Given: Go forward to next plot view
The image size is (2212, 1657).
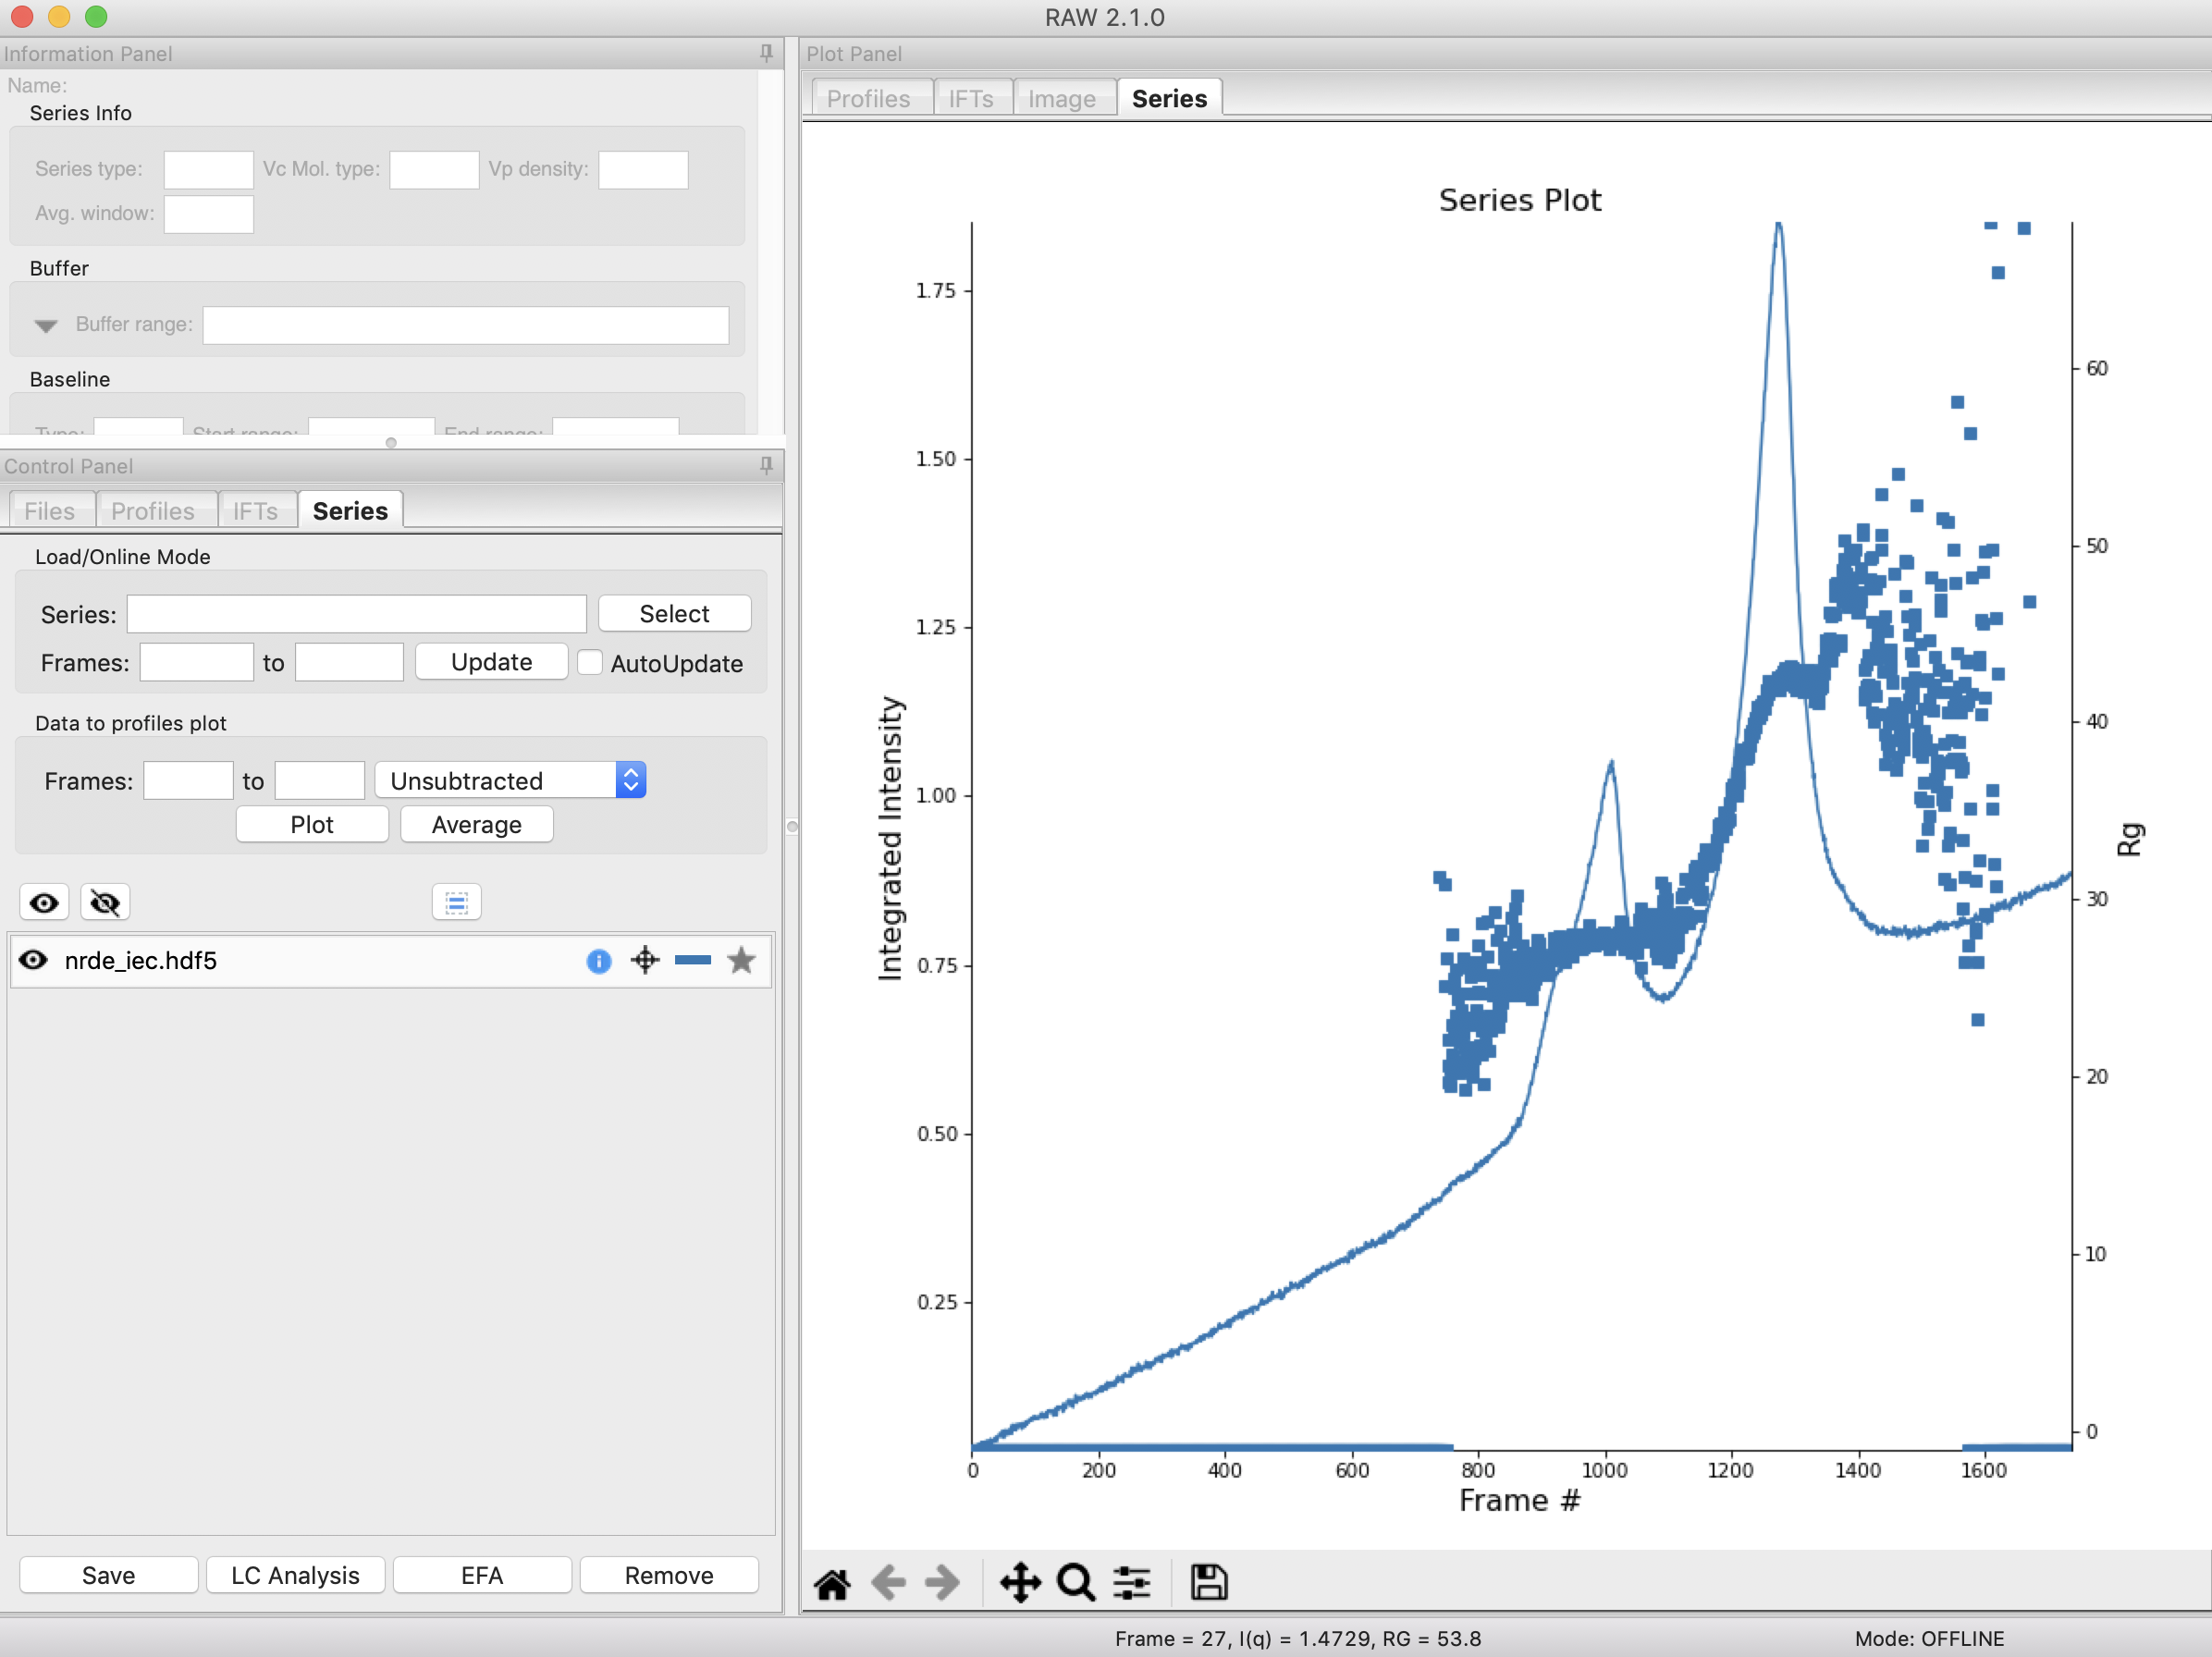Looking at the screenshot, I should click(x=942, y=1583).
